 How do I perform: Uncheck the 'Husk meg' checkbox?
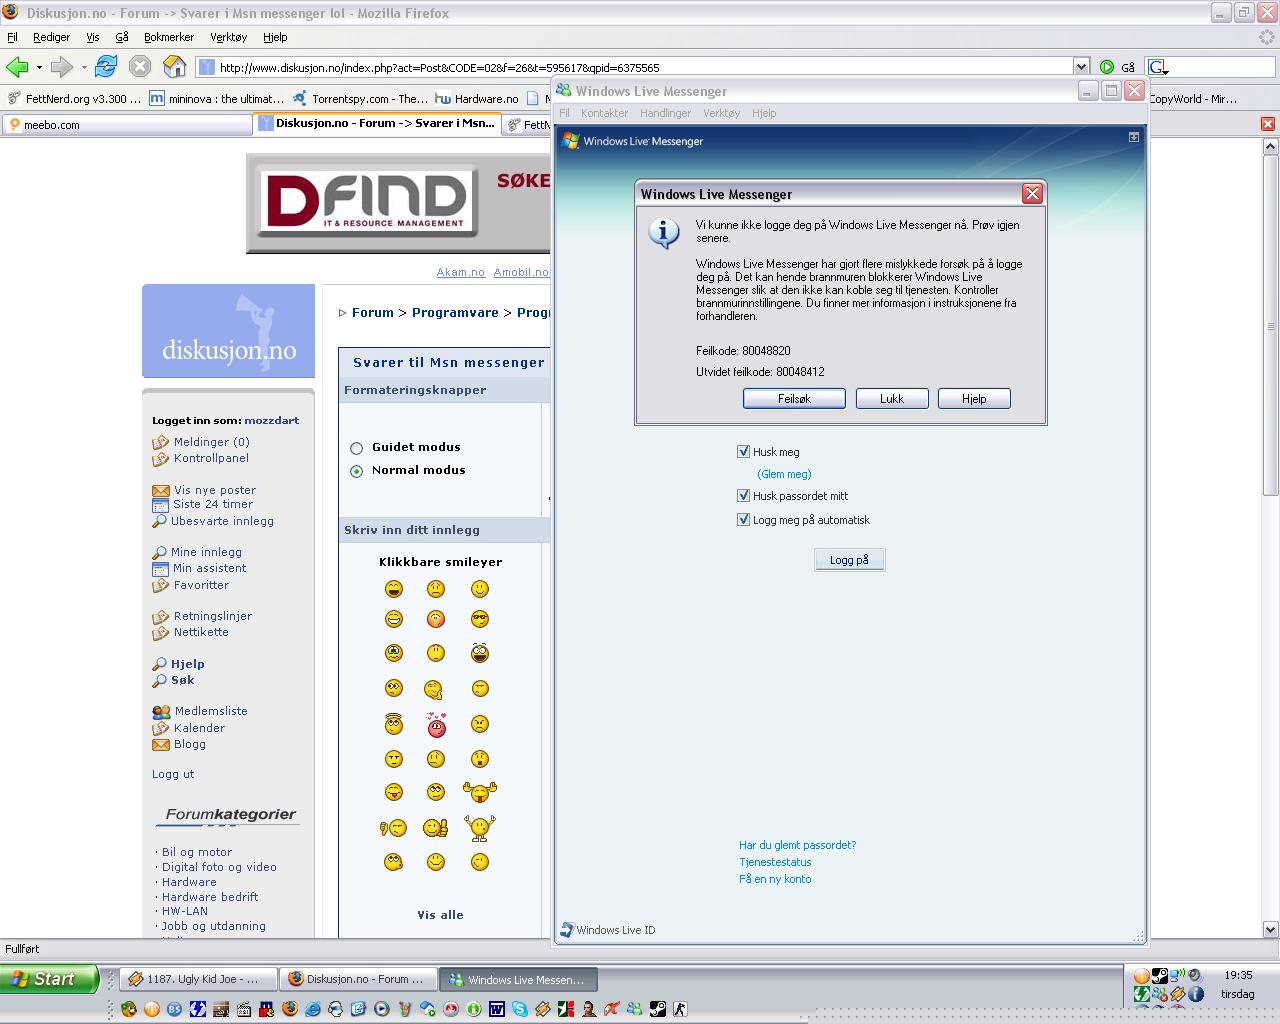[x=743, y=452]
